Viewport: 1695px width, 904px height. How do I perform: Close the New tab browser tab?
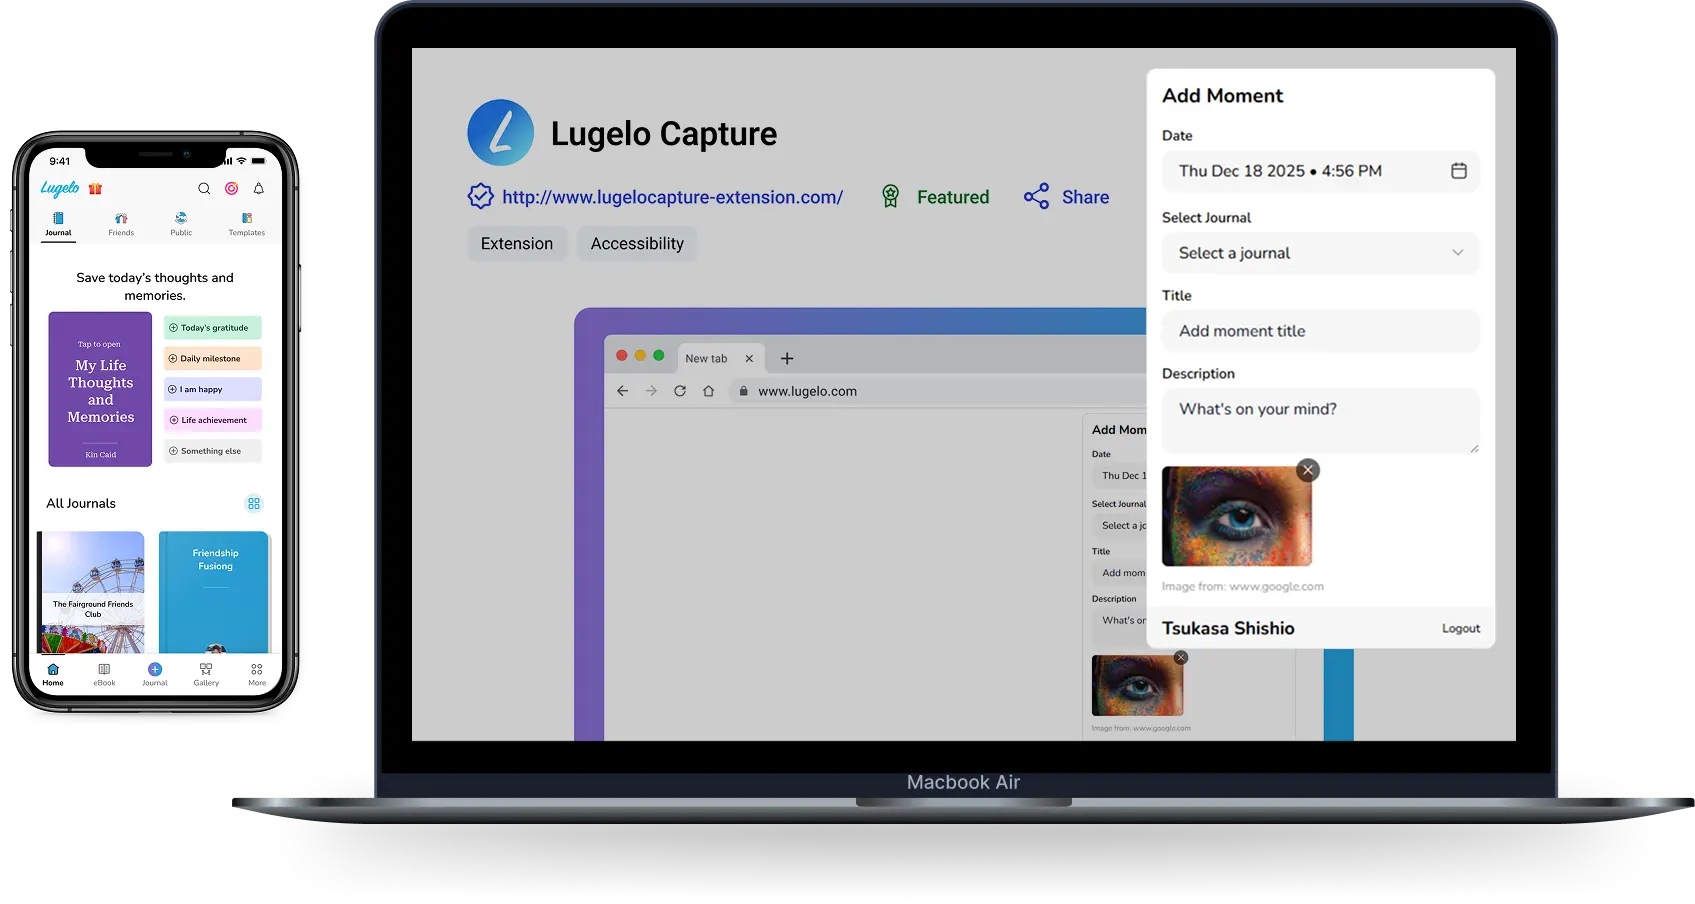point(749,358)
